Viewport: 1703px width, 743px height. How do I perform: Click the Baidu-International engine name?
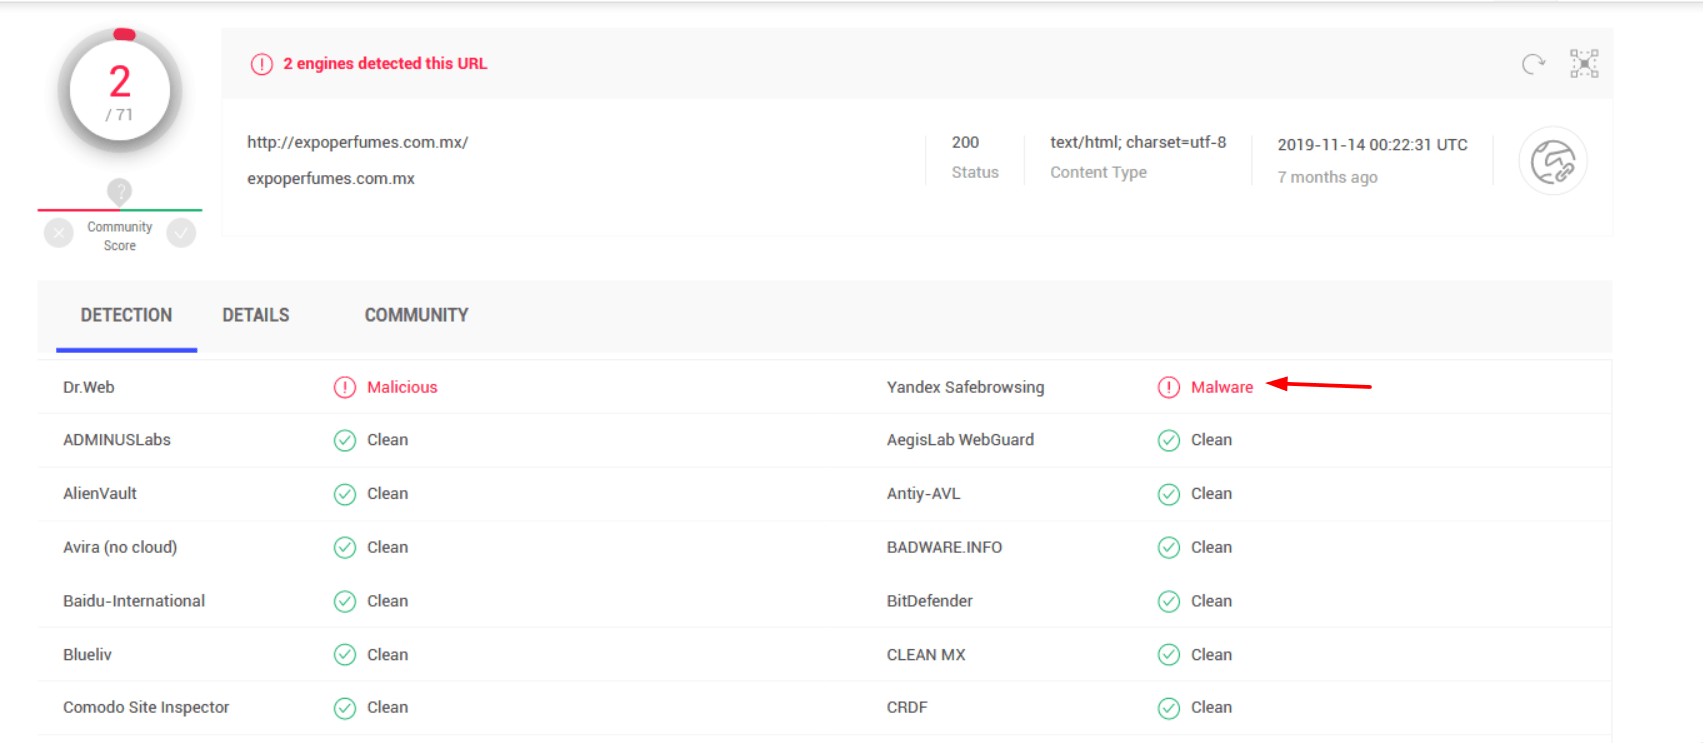[134, 601]
